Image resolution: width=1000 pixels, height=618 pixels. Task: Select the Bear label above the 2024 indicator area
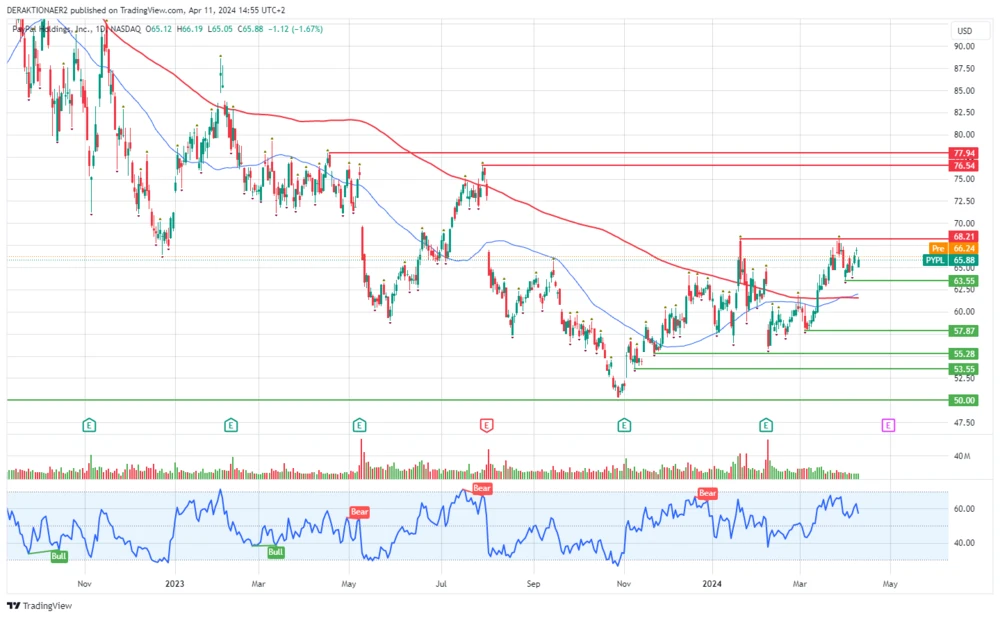click(706, 493)
